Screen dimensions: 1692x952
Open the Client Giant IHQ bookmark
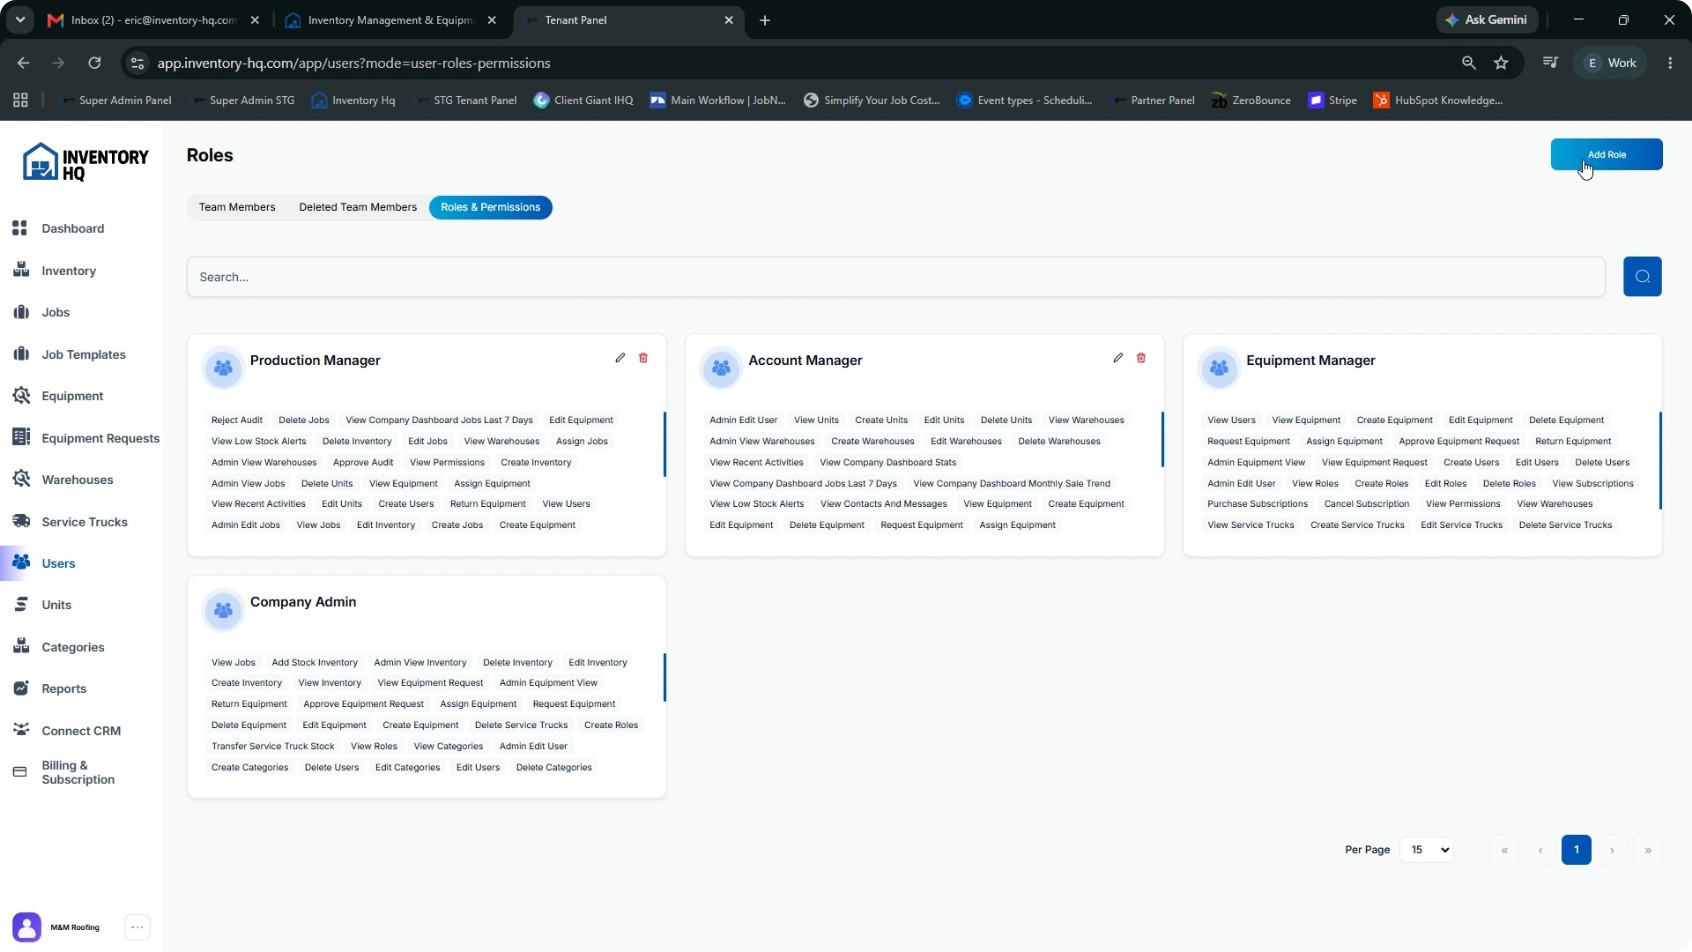(583, 100)
